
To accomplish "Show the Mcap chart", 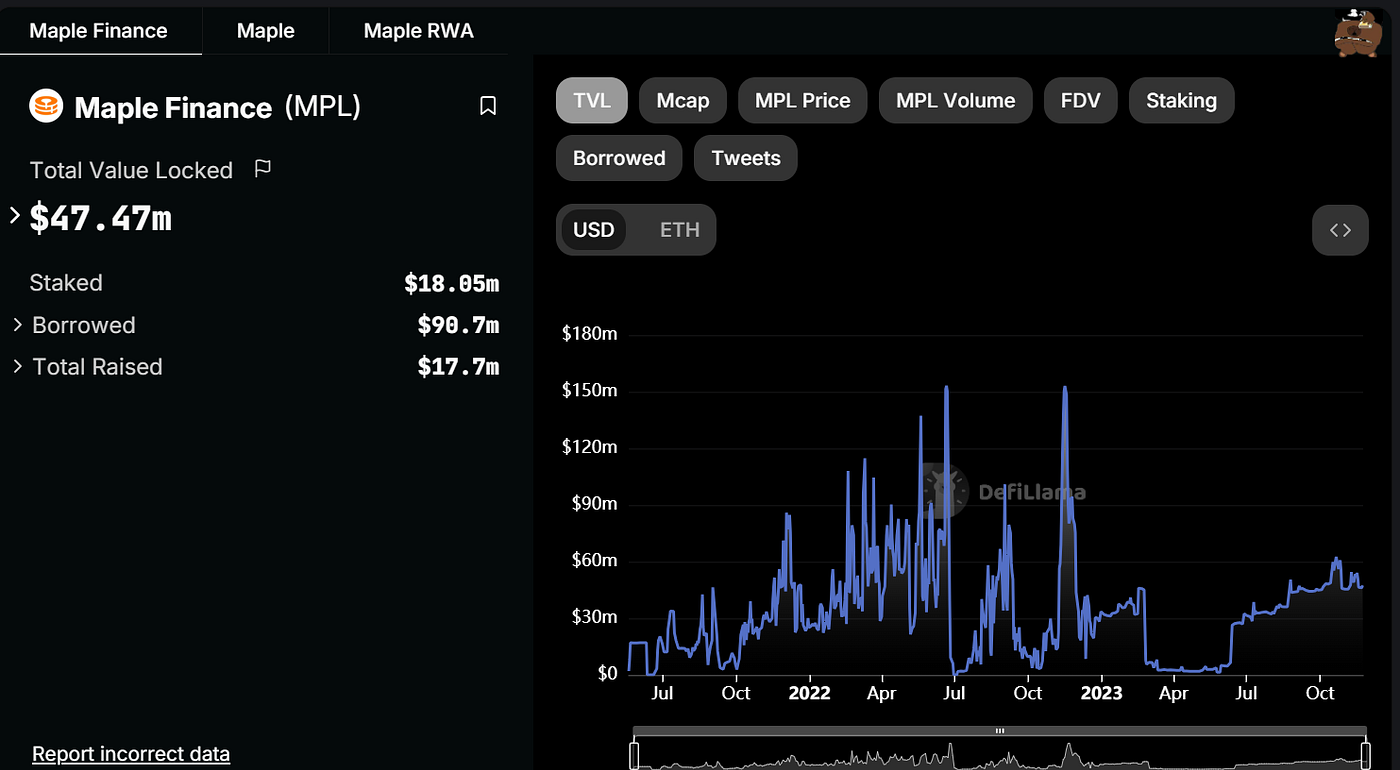I will 682,100.
